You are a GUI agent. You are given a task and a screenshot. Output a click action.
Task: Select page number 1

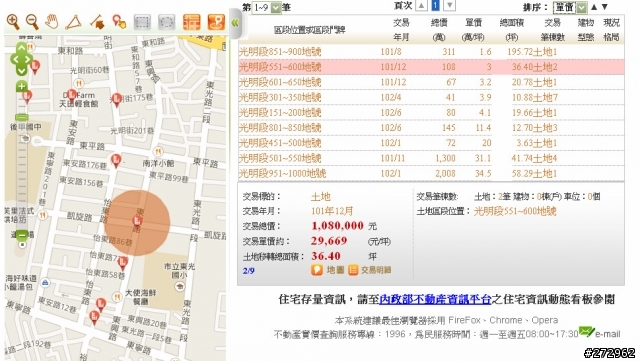(x=435, y=6)
